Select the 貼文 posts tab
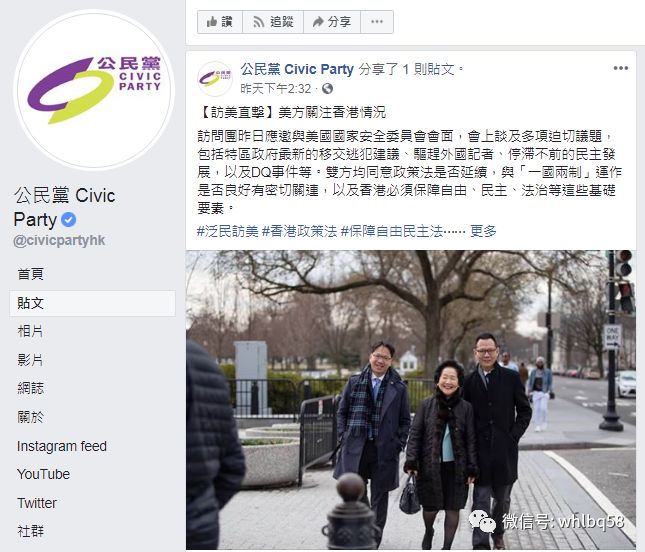 coord(93,304)
